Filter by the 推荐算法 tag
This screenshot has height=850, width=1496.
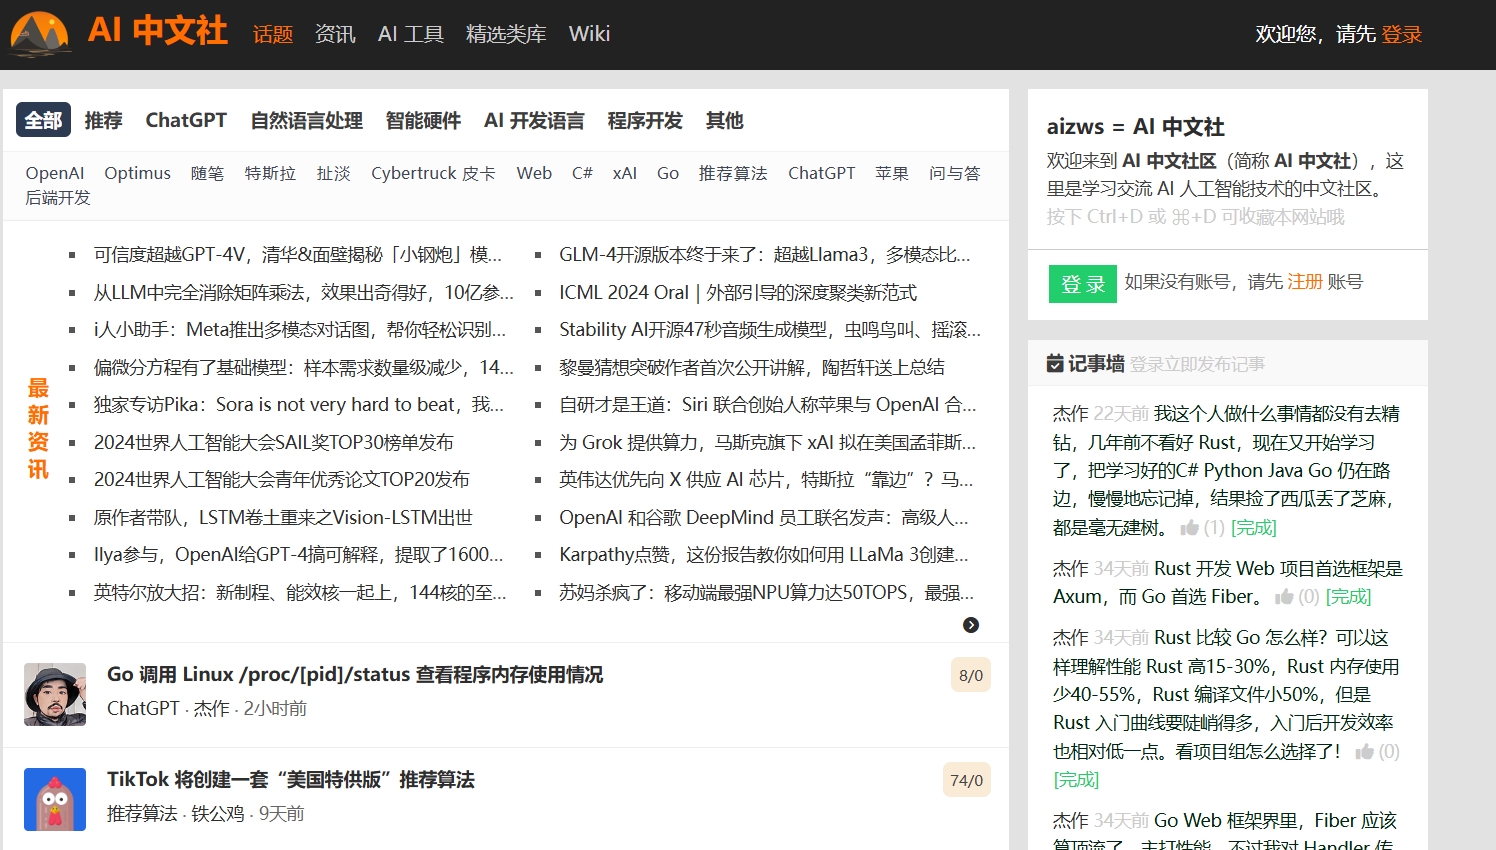click(733, 173)
